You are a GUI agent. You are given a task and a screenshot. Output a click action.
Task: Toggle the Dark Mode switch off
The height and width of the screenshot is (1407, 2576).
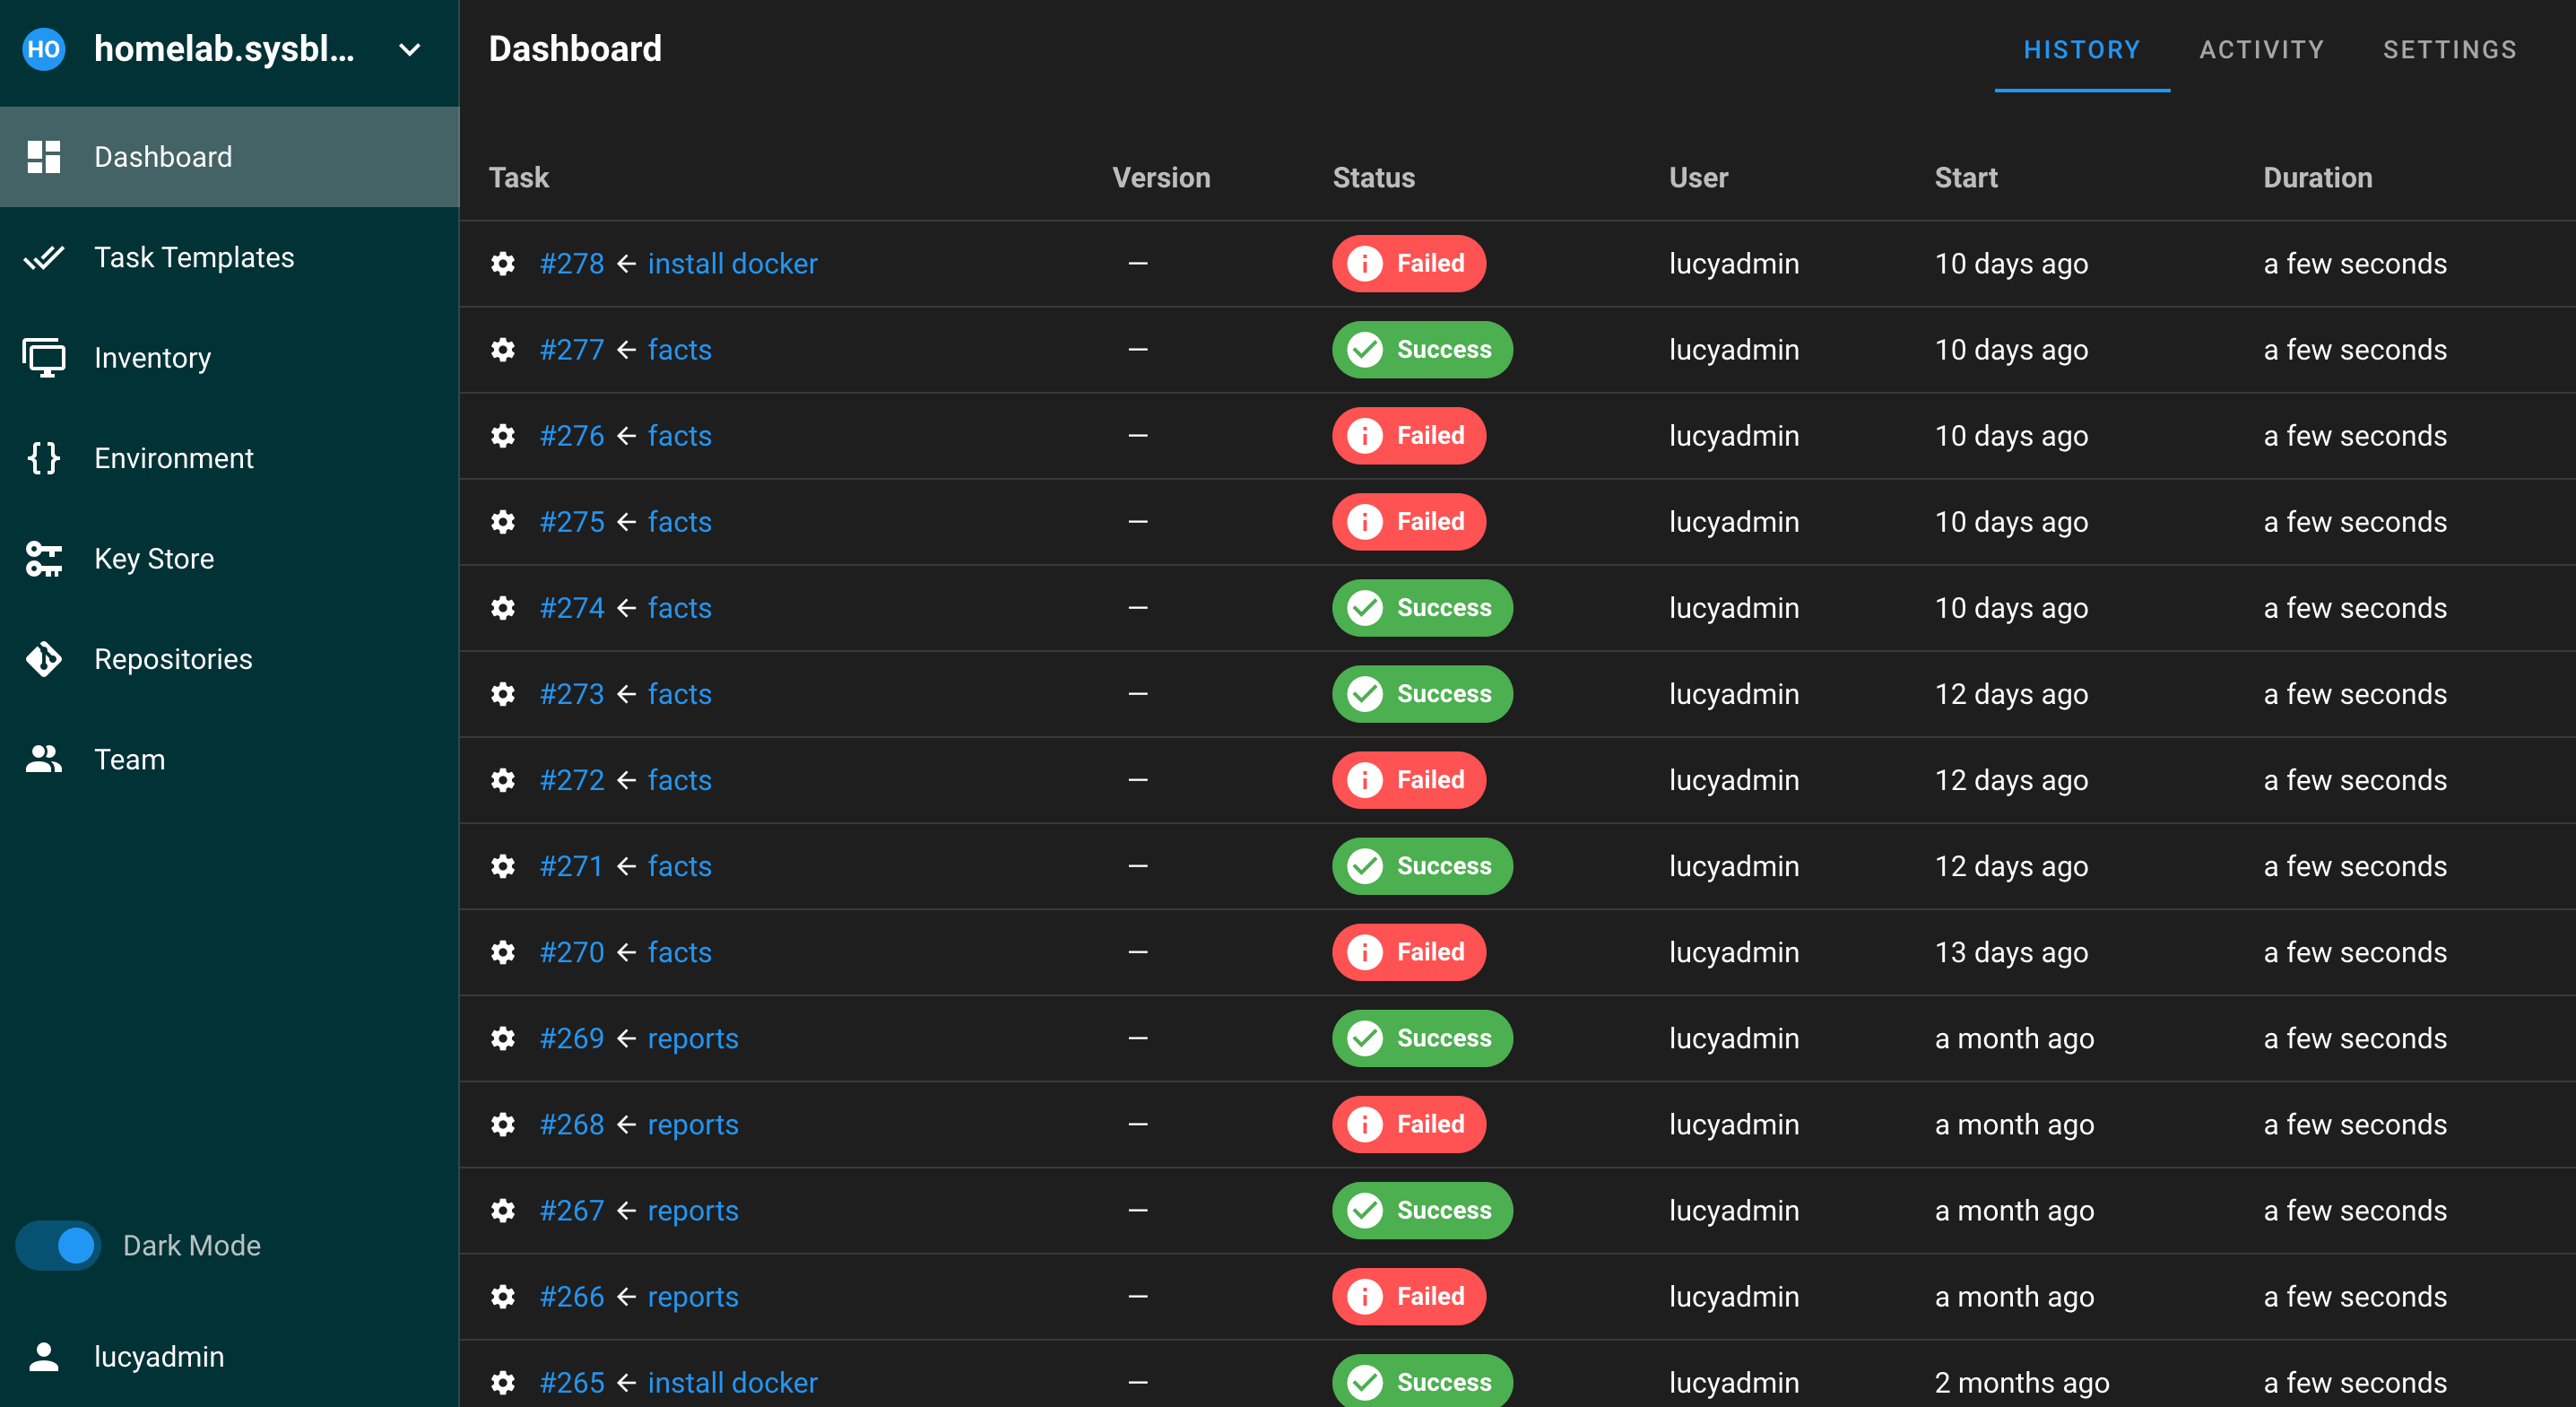[x=59, y=1246]
